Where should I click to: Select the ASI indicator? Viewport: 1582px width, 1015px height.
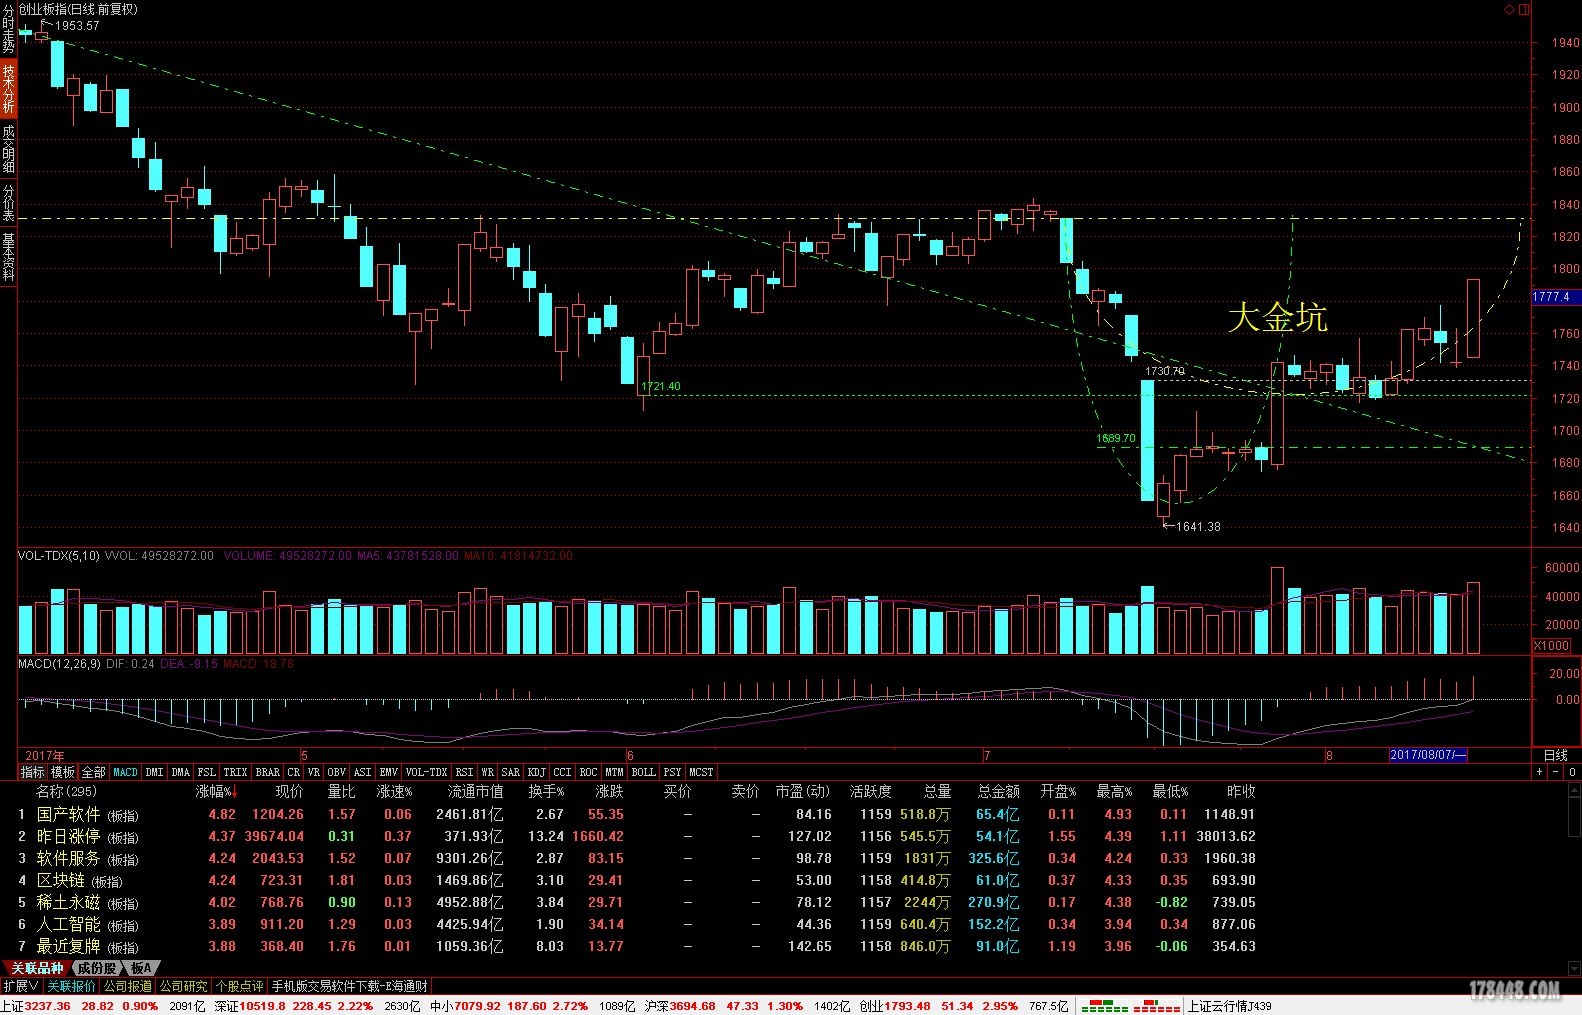[363, 772]
